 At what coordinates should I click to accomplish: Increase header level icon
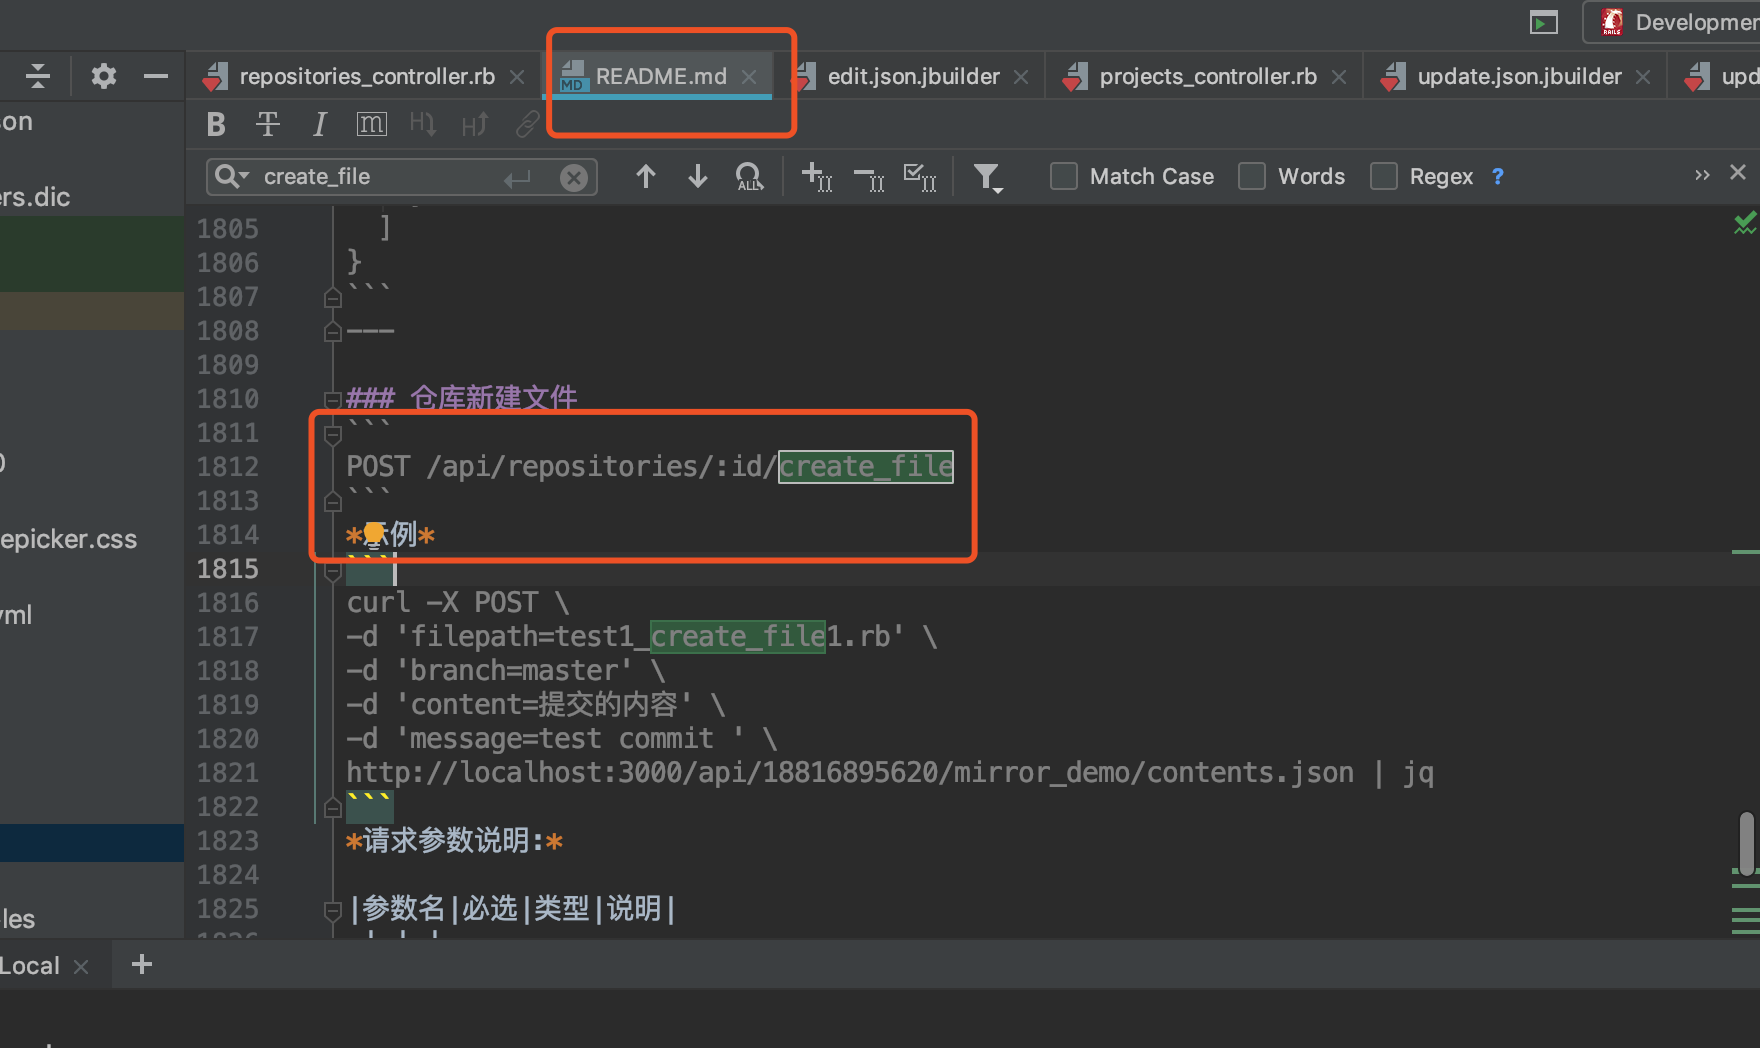click(475, 124)
